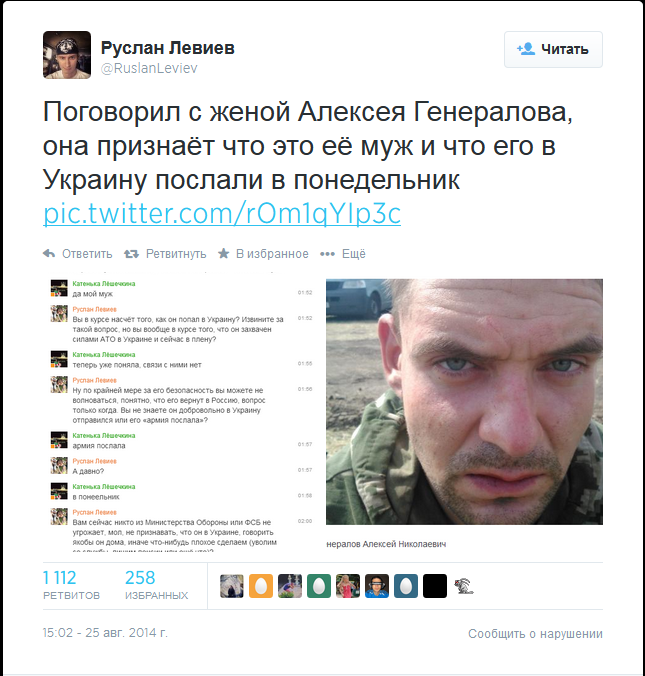The width and height of the screenshot is (645, 676).
Task: Click the Ответить reply arrow icon
Action: [49, 254]
